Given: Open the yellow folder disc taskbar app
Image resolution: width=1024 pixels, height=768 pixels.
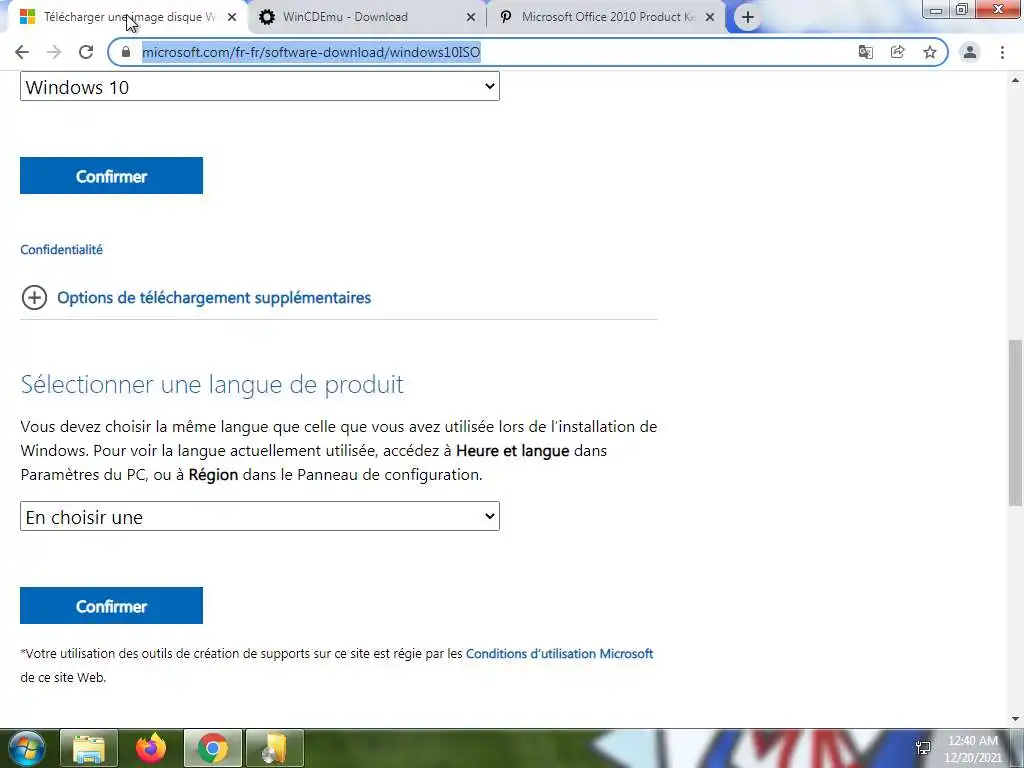Looking at the screenshot, I should [x=275, y=748].
